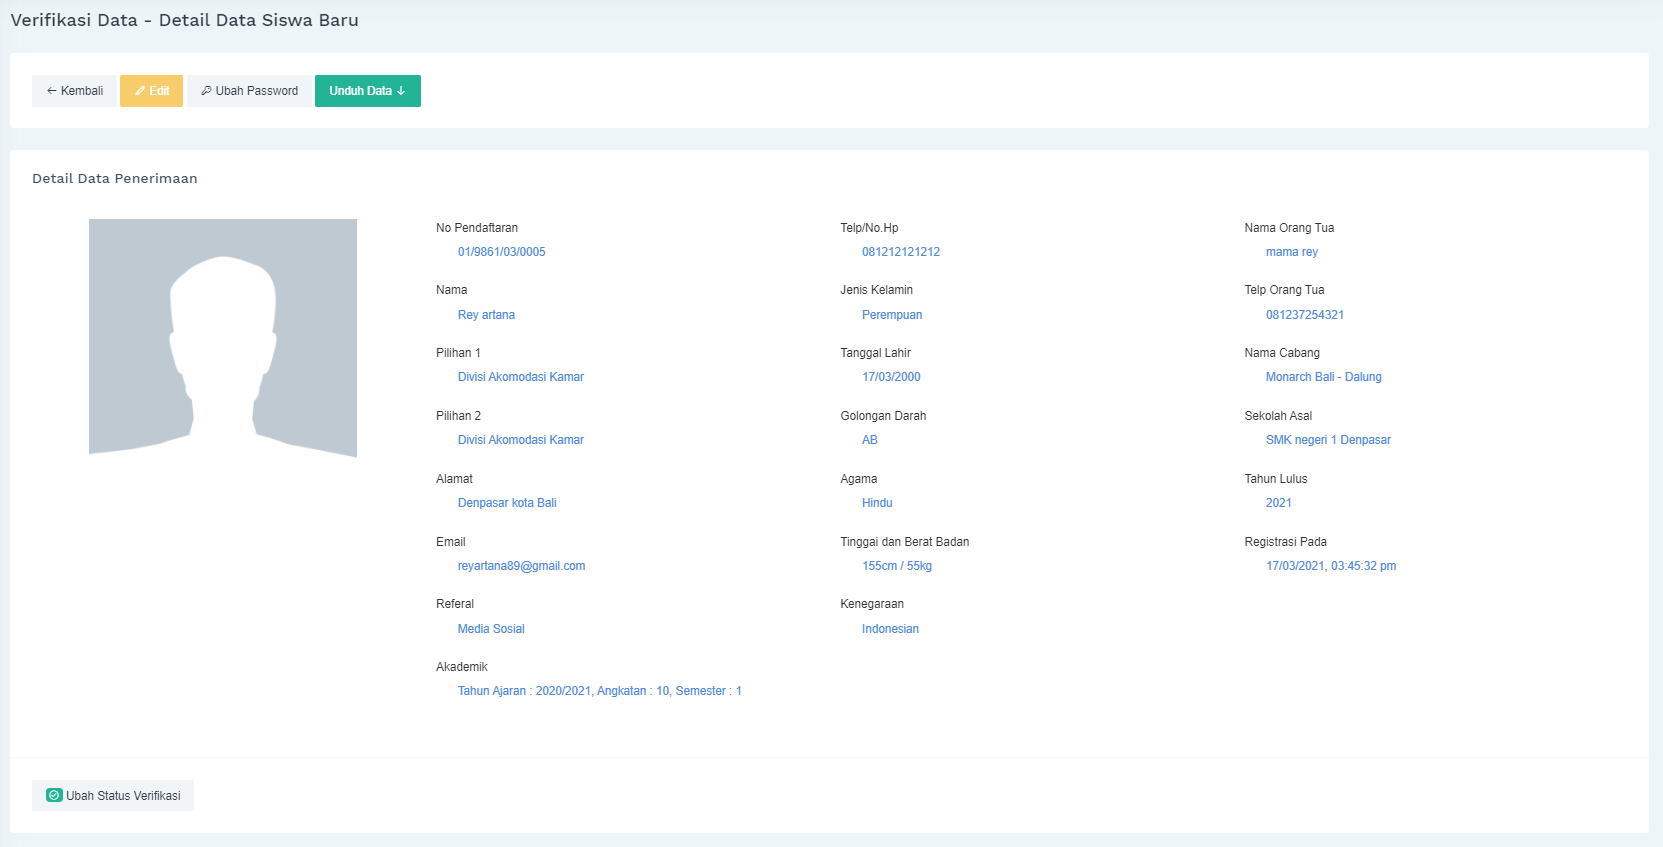Select the name value Rey artana
Viewport: 1663px width, 847px height.
486,315
